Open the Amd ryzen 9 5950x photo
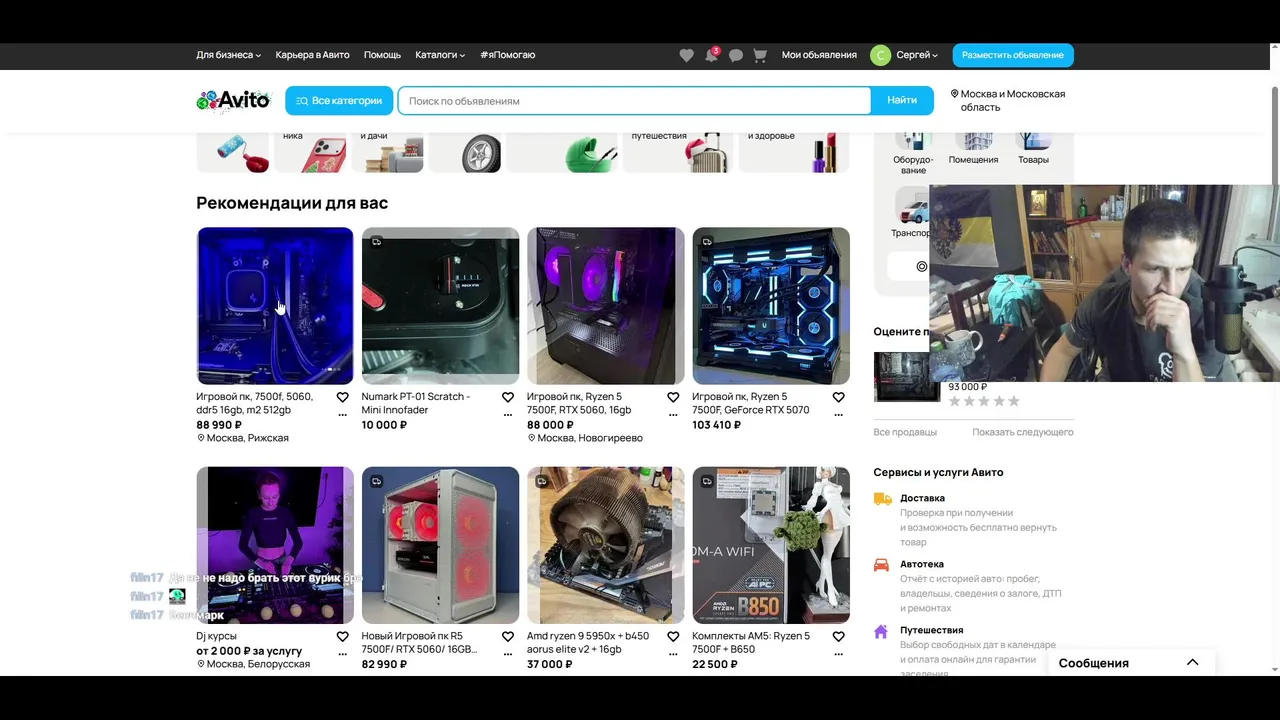This screenshot has width=1280, height=720. [x=606, y=545]
